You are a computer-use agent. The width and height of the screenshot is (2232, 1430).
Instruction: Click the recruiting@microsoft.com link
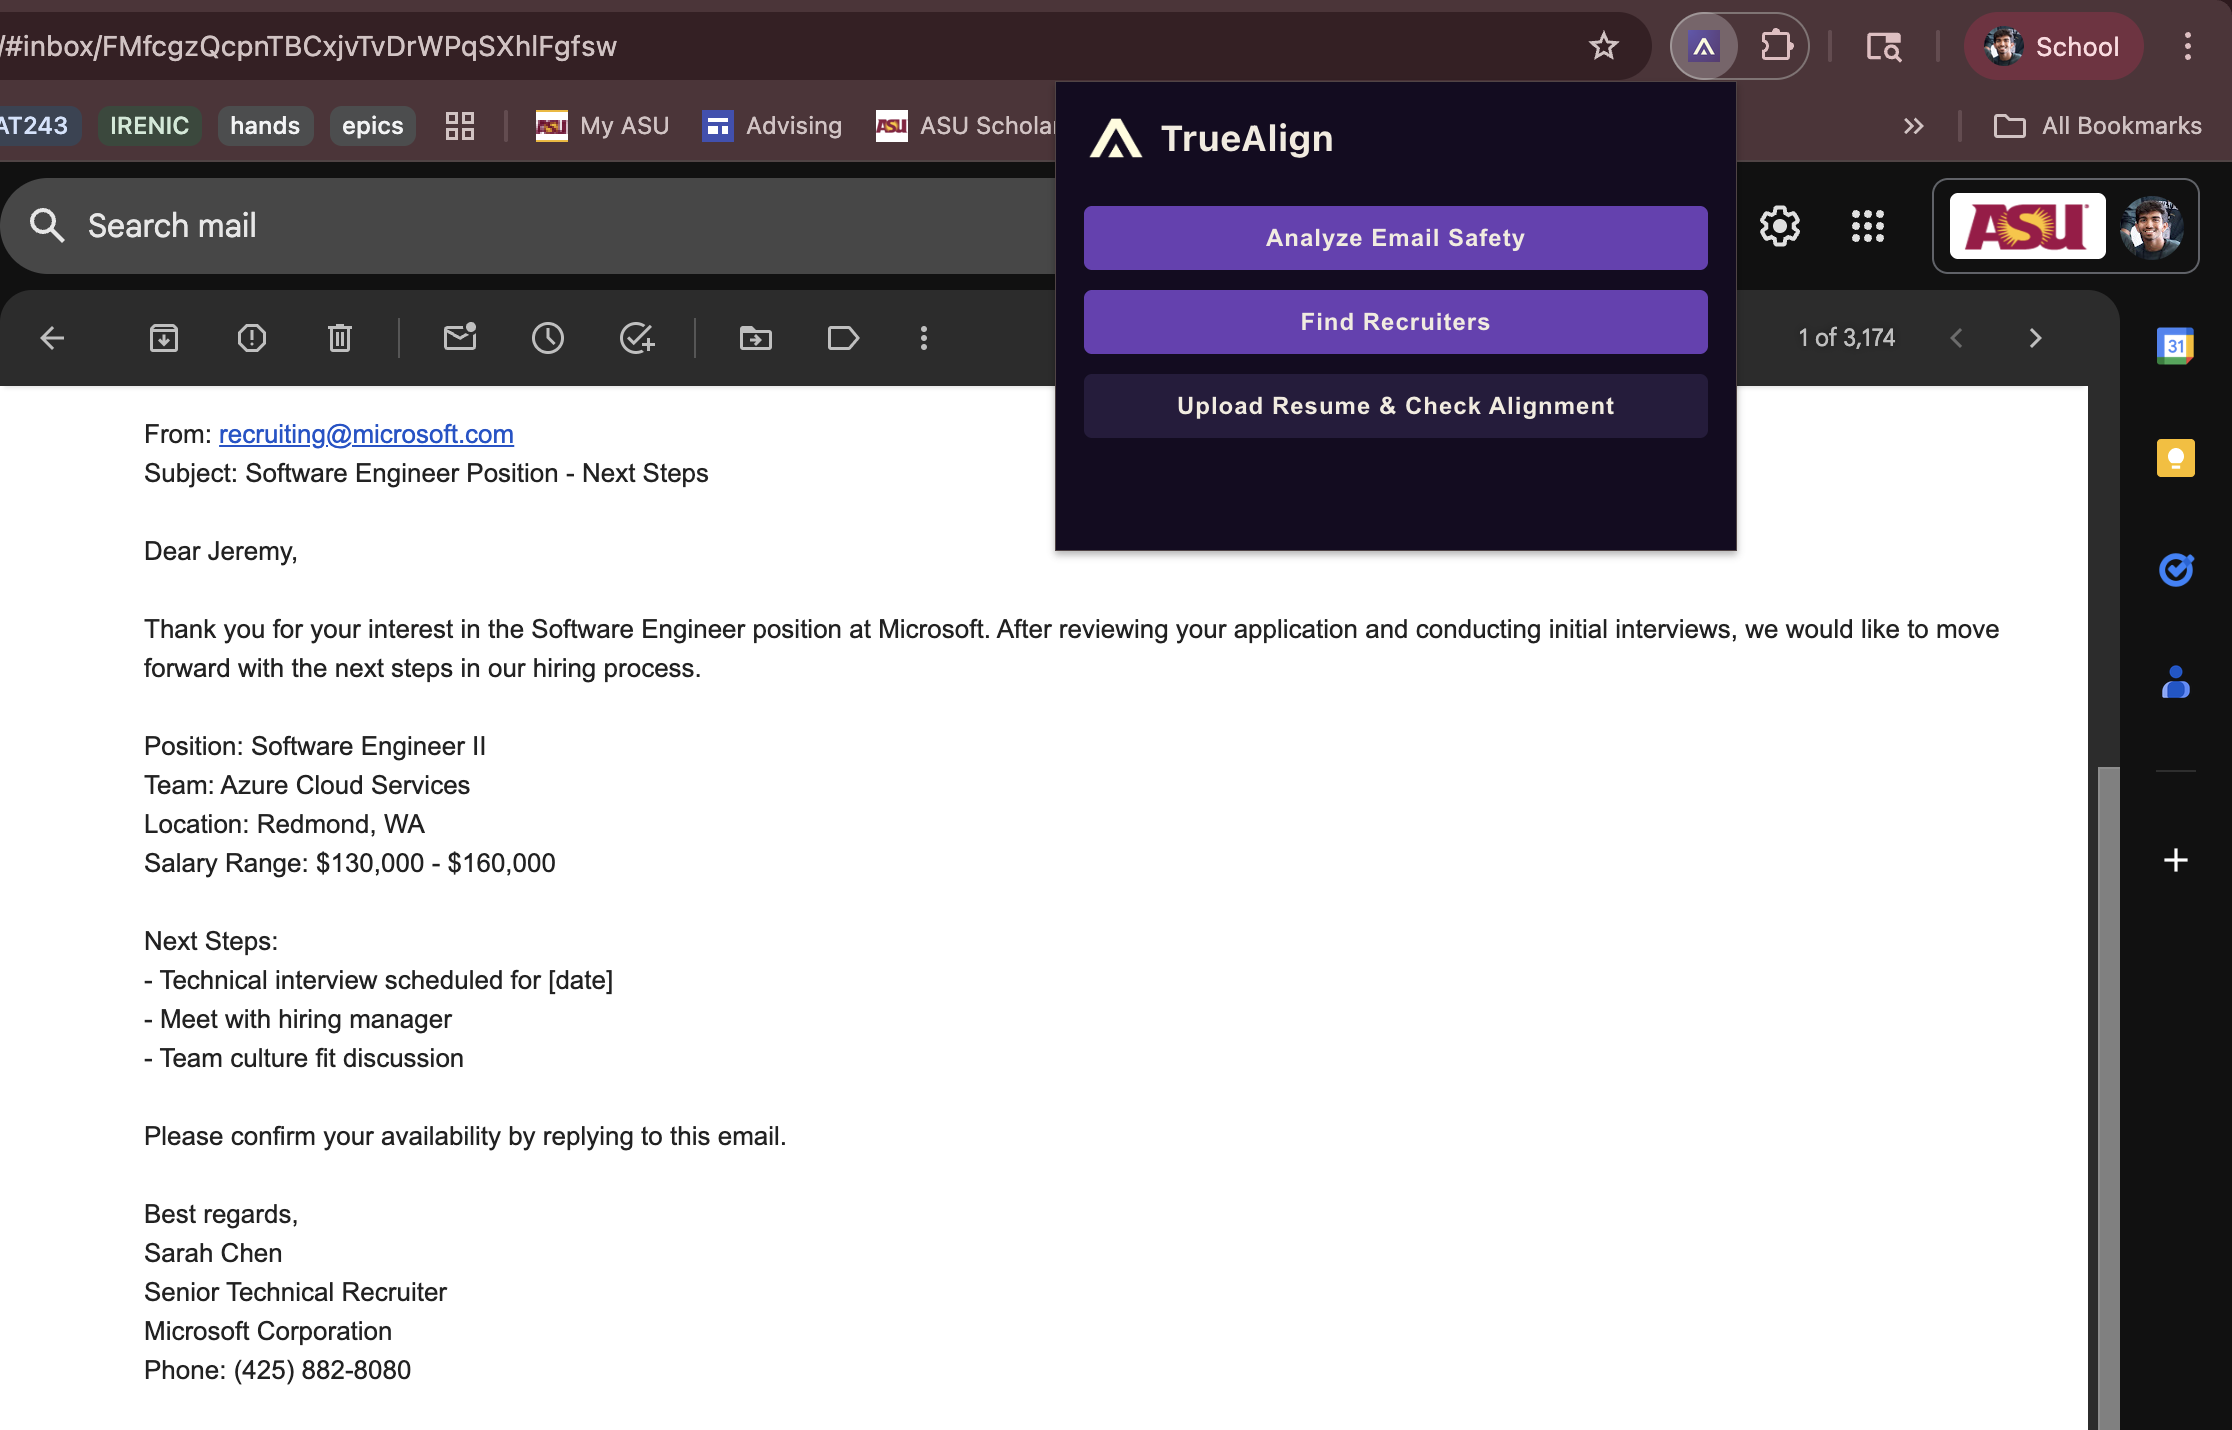(366, 434)
